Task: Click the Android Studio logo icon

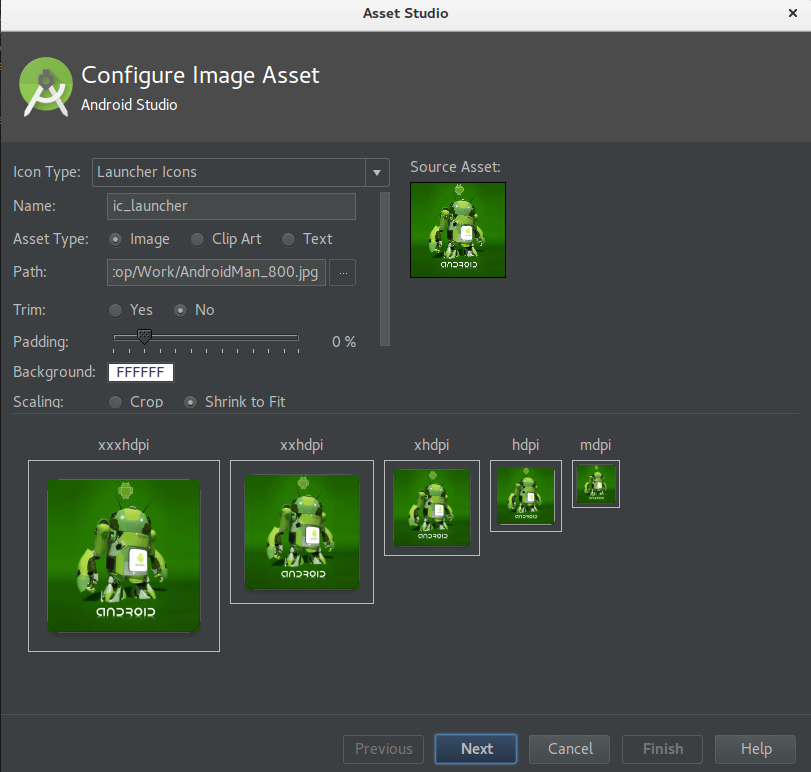Action: tap(46, 86)
